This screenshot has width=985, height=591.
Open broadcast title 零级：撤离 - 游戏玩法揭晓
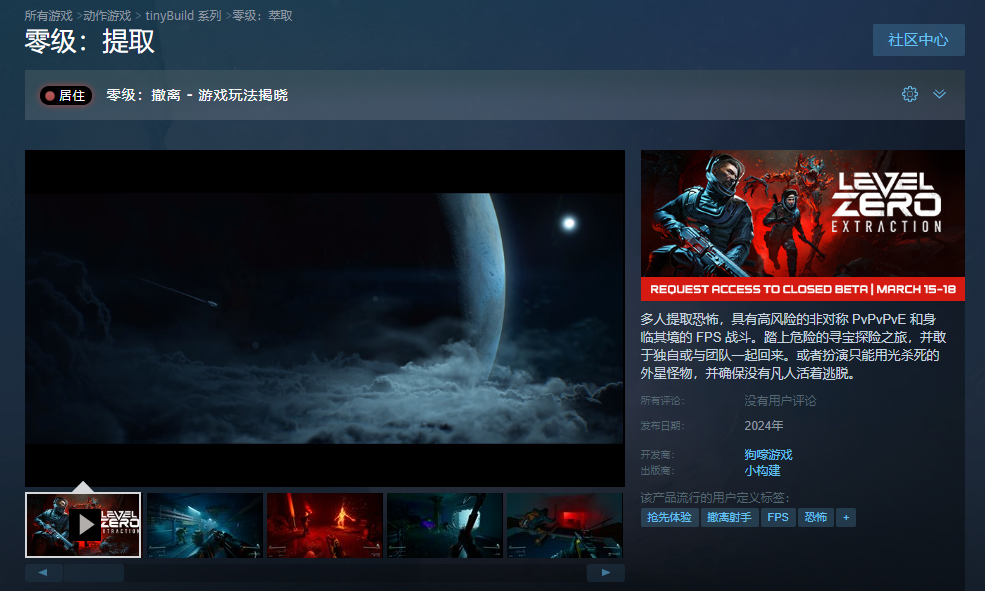click(197, 95)
